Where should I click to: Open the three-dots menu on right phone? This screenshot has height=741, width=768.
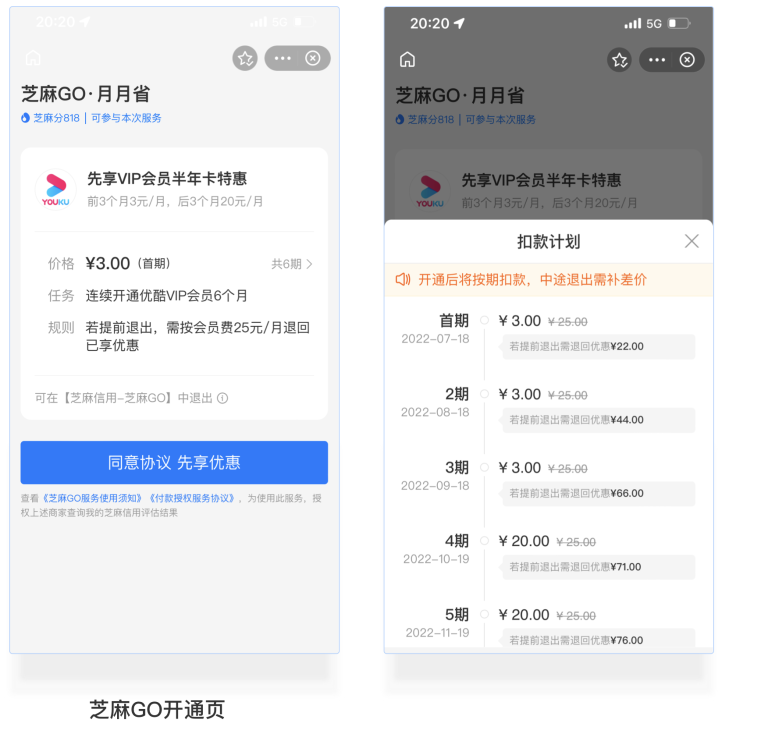(x=657, y=60)
